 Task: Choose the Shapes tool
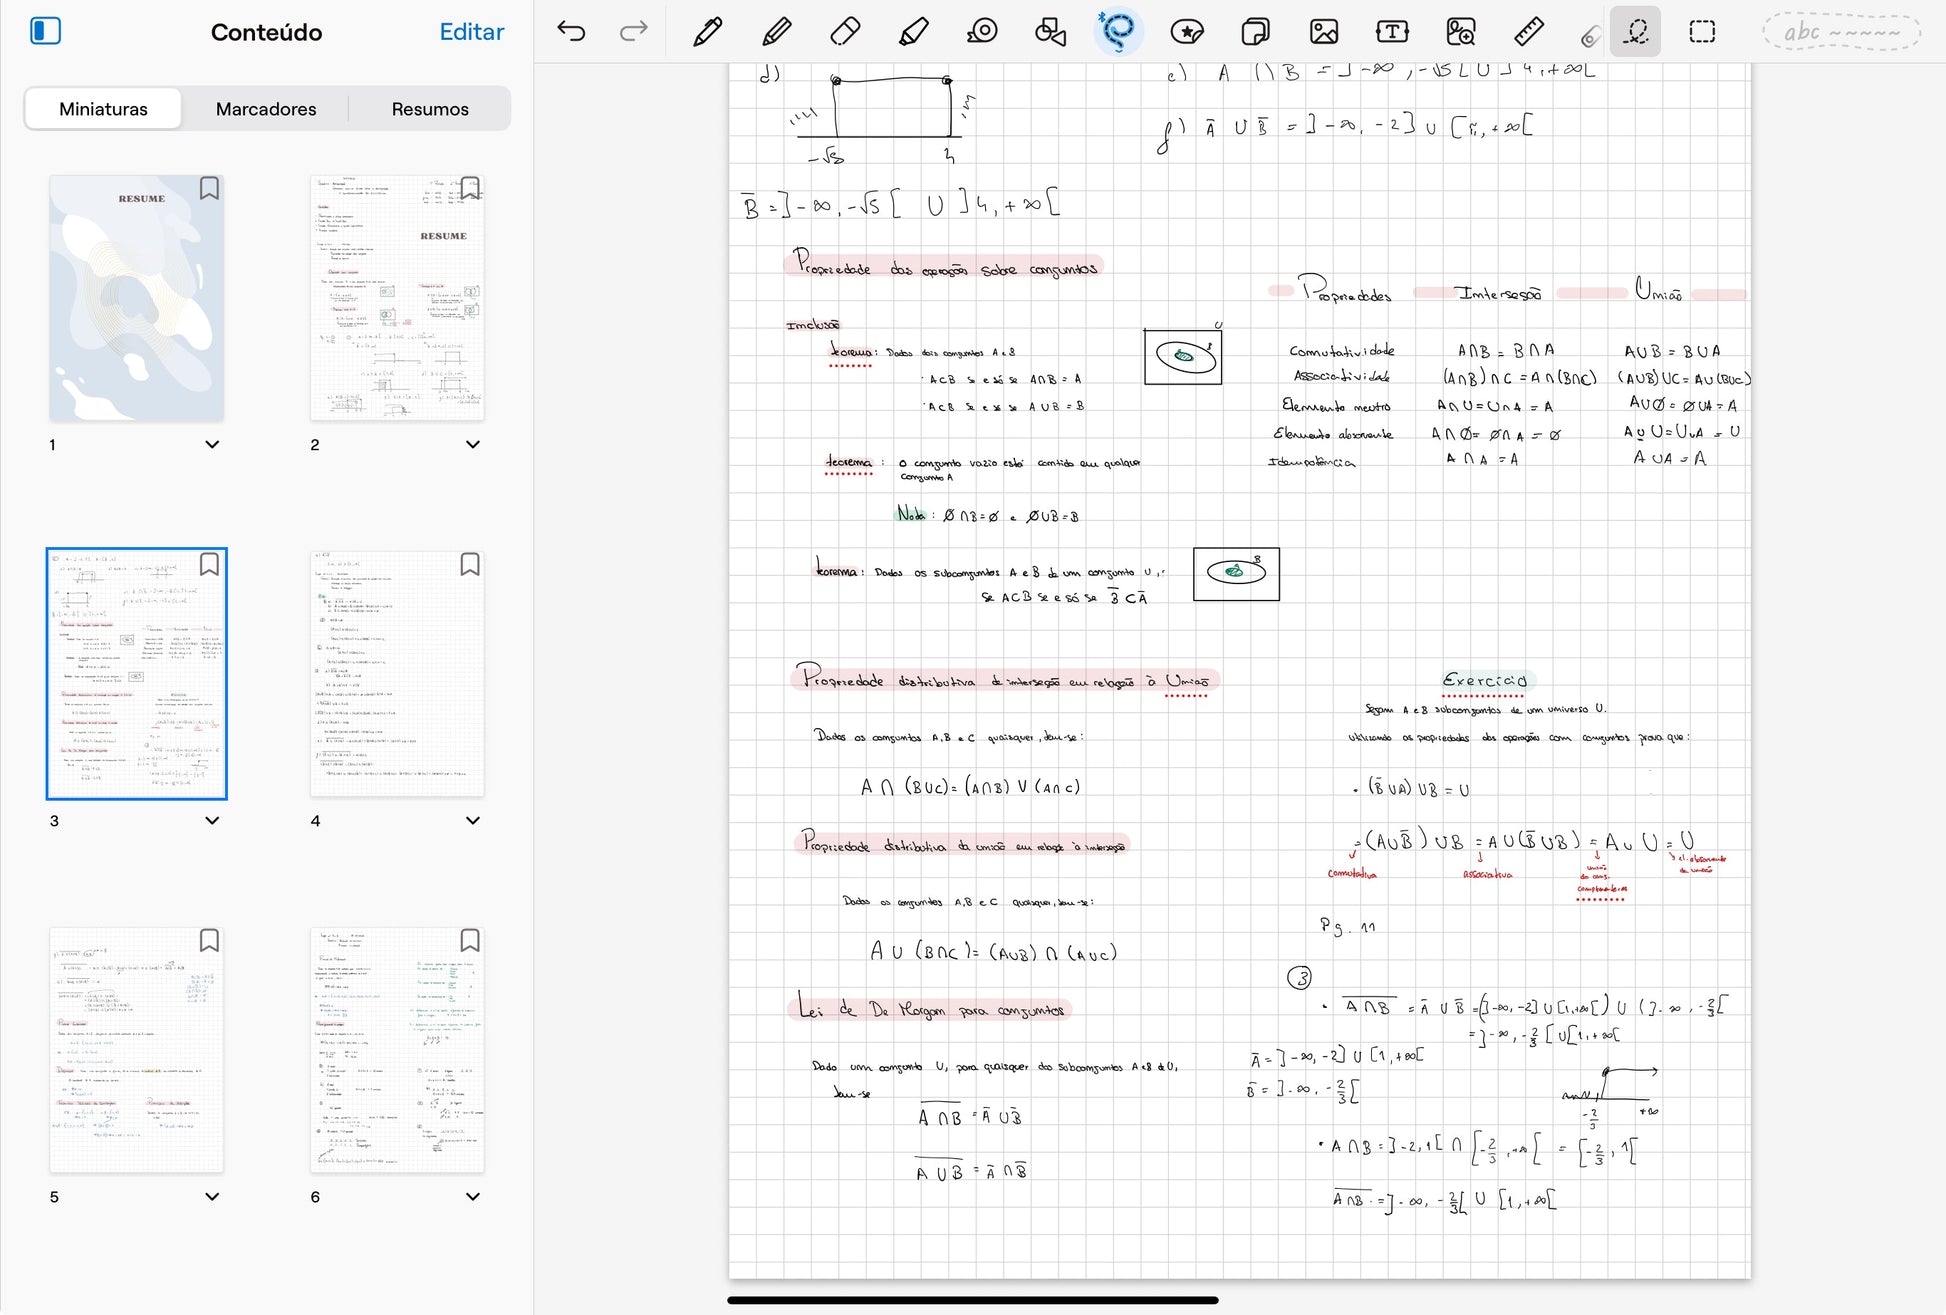click(1050, 32)
